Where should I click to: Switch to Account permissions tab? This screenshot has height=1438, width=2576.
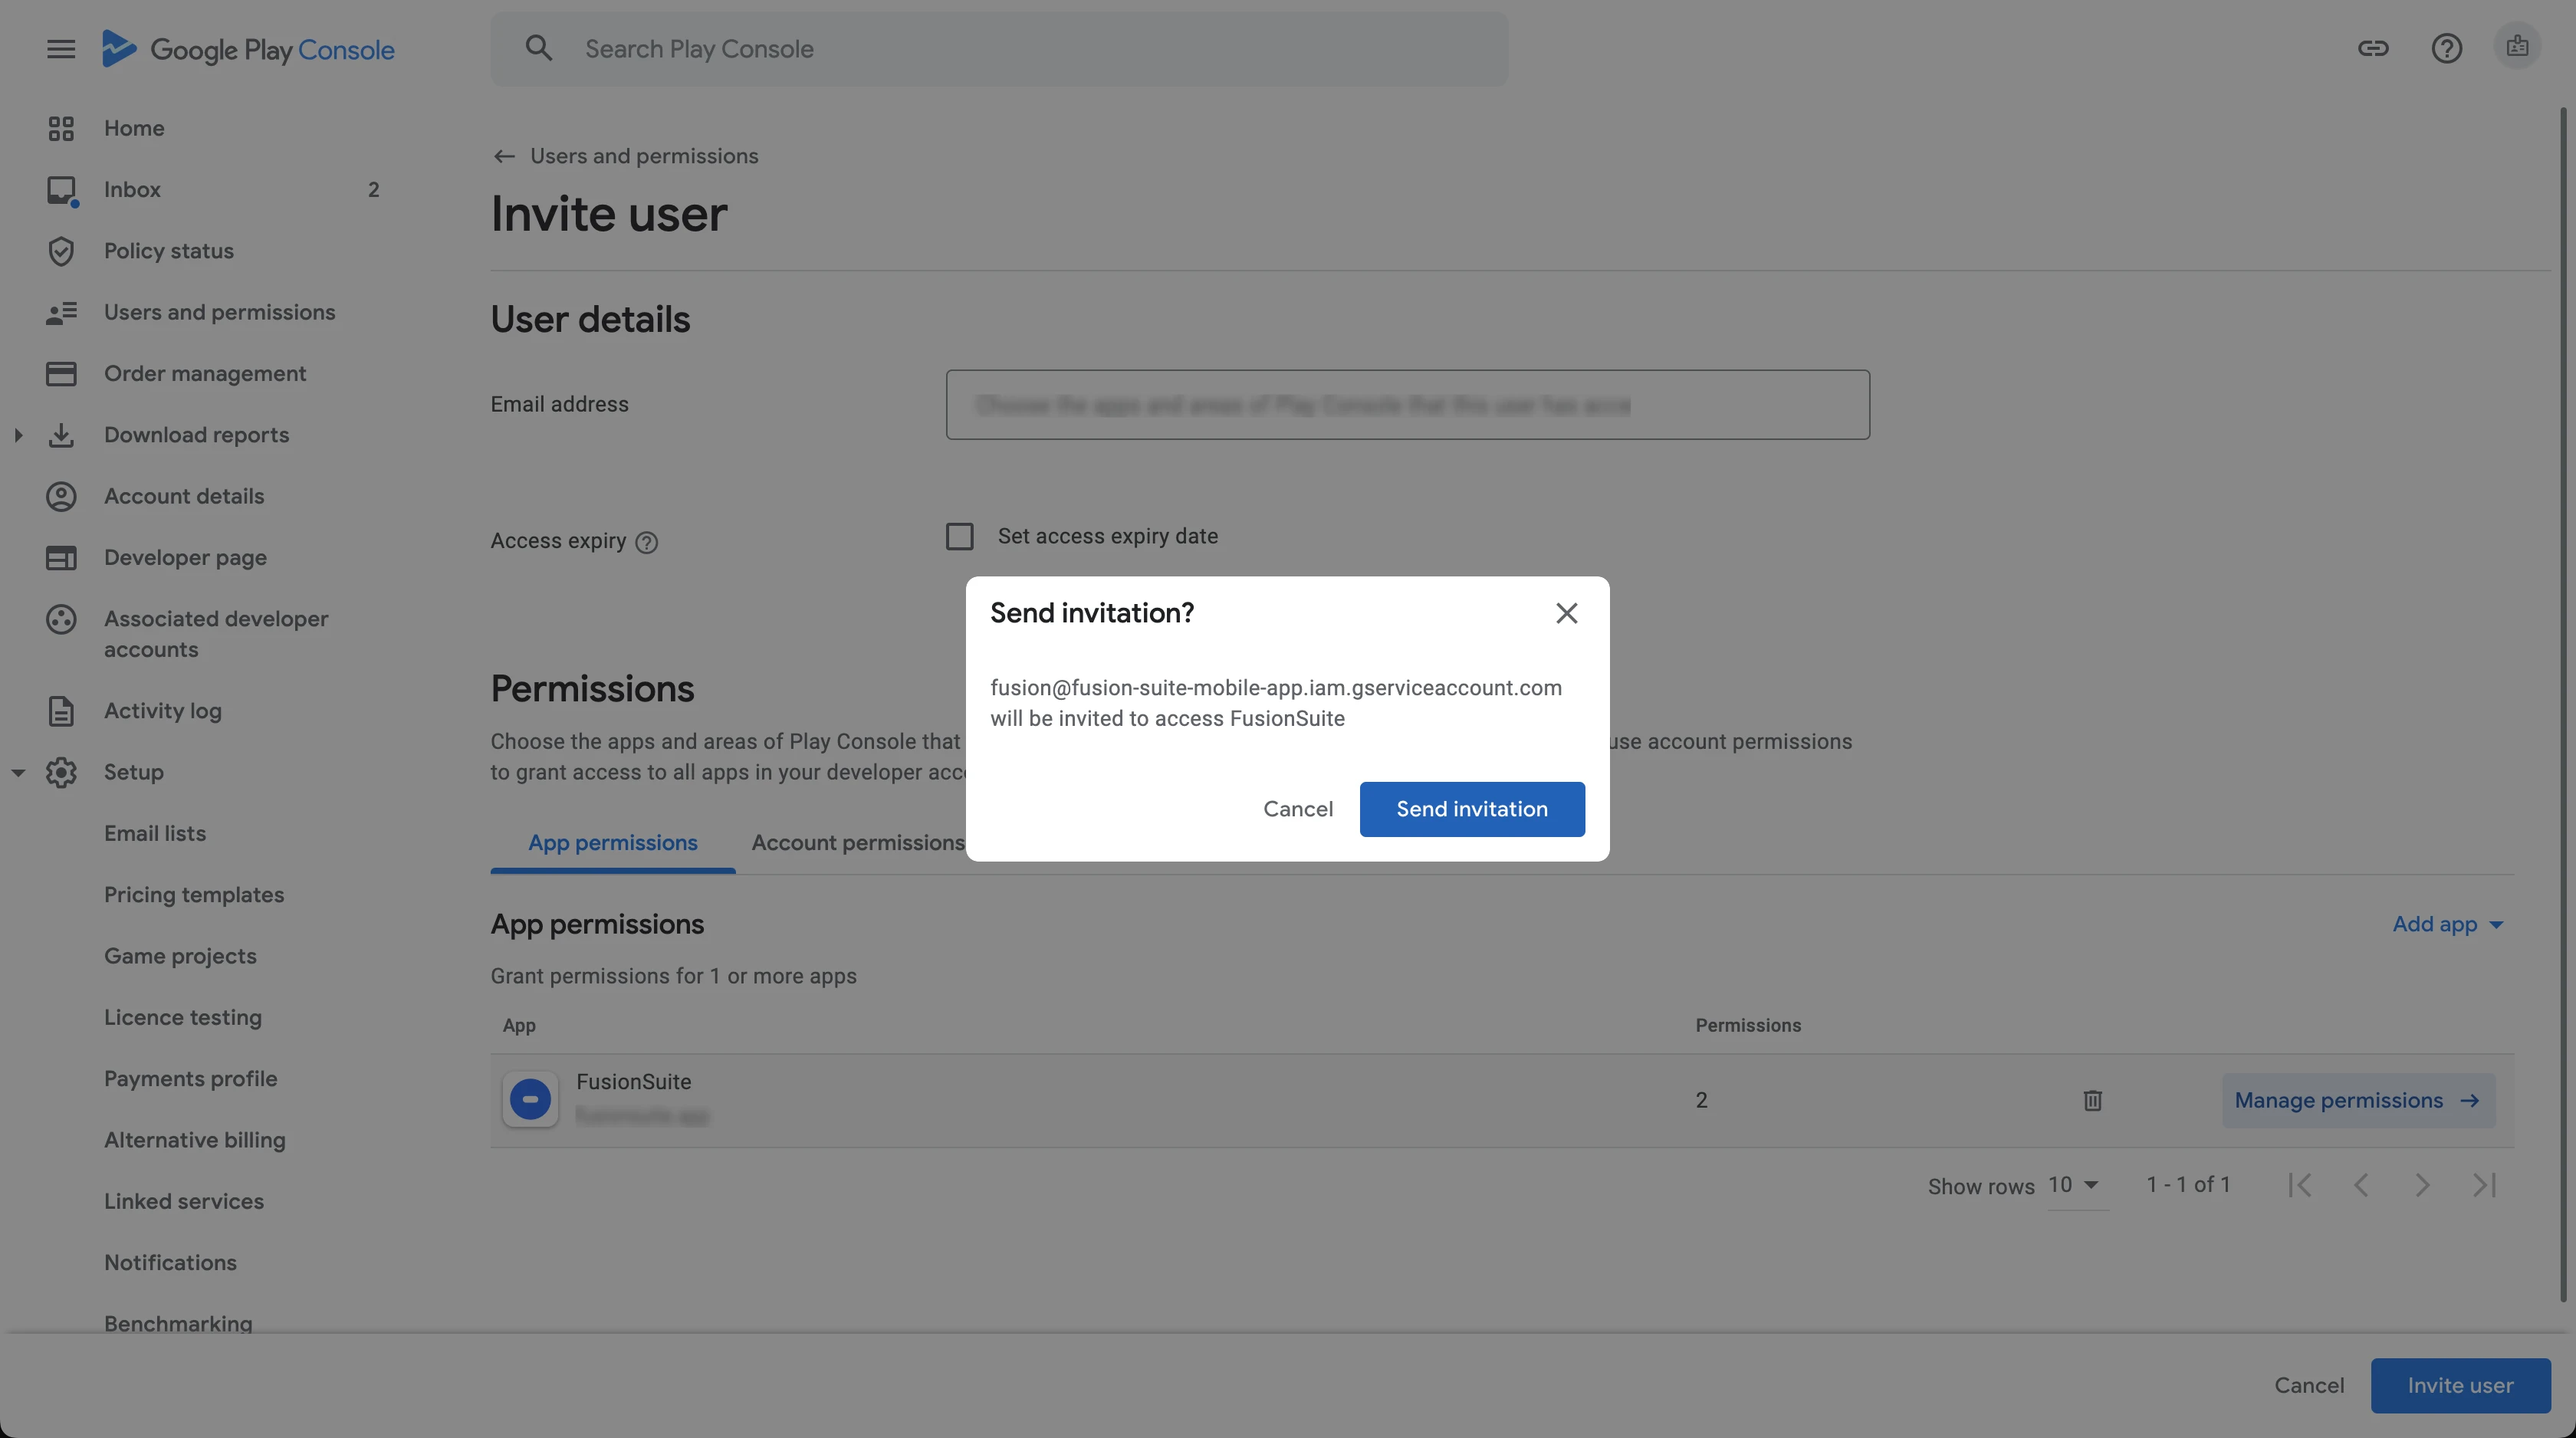pyautogui.click(x=857, y=843)
